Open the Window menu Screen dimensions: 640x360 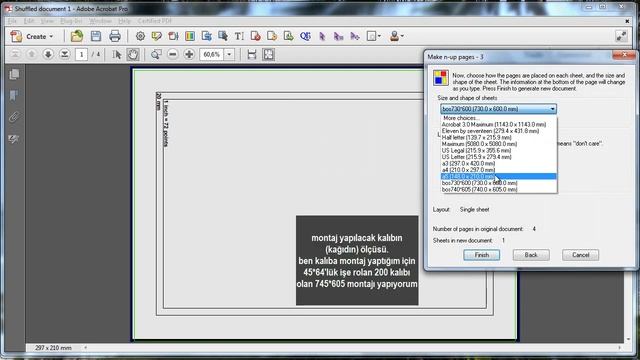(x=100, y=21)
